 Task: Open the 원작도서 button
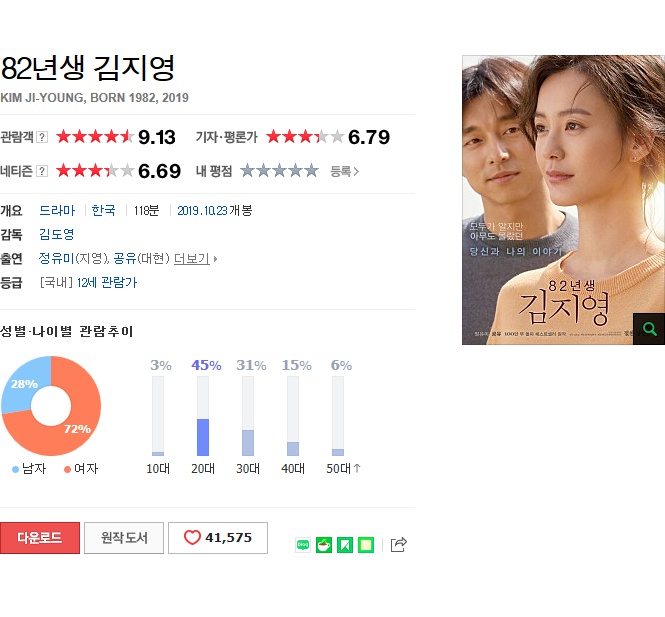[x=124, y=538]
